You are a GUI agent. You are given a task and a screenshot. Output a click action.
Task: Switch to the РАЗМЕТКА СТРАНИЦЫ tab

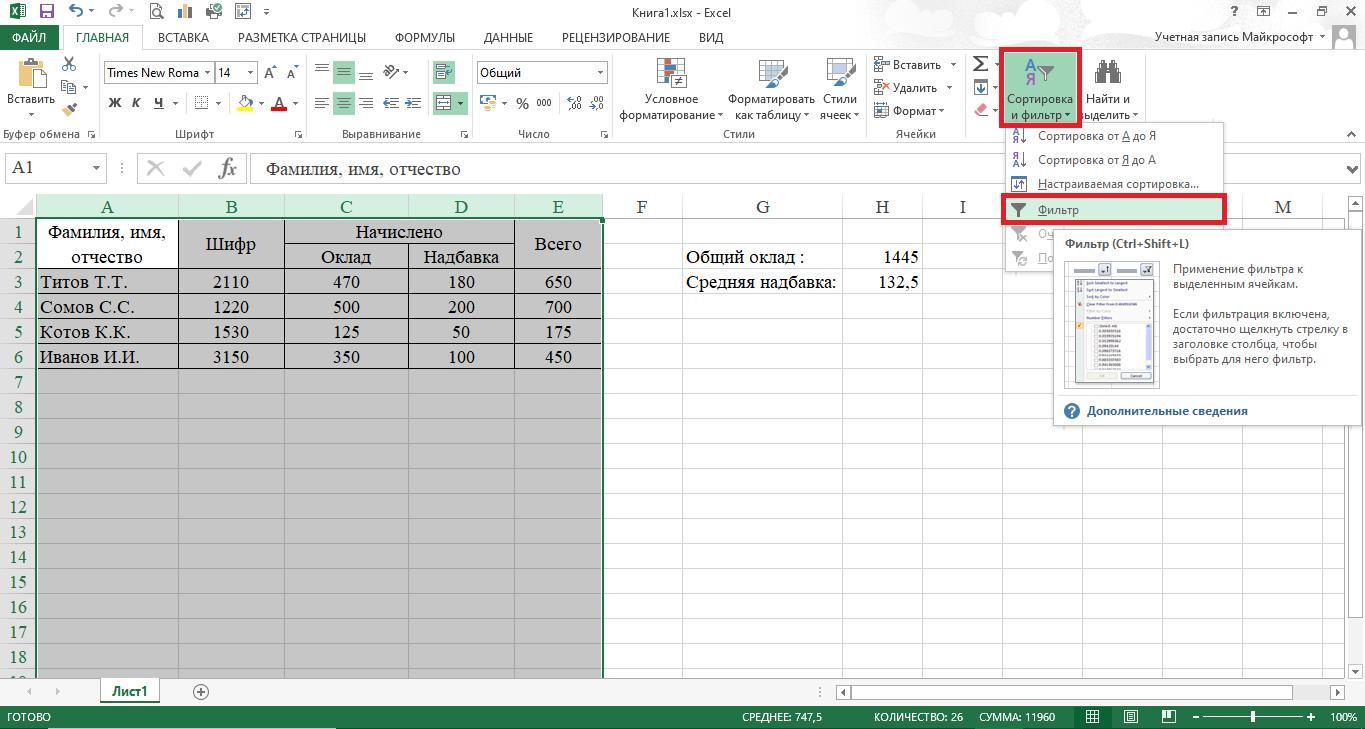(x=302, y=37)
